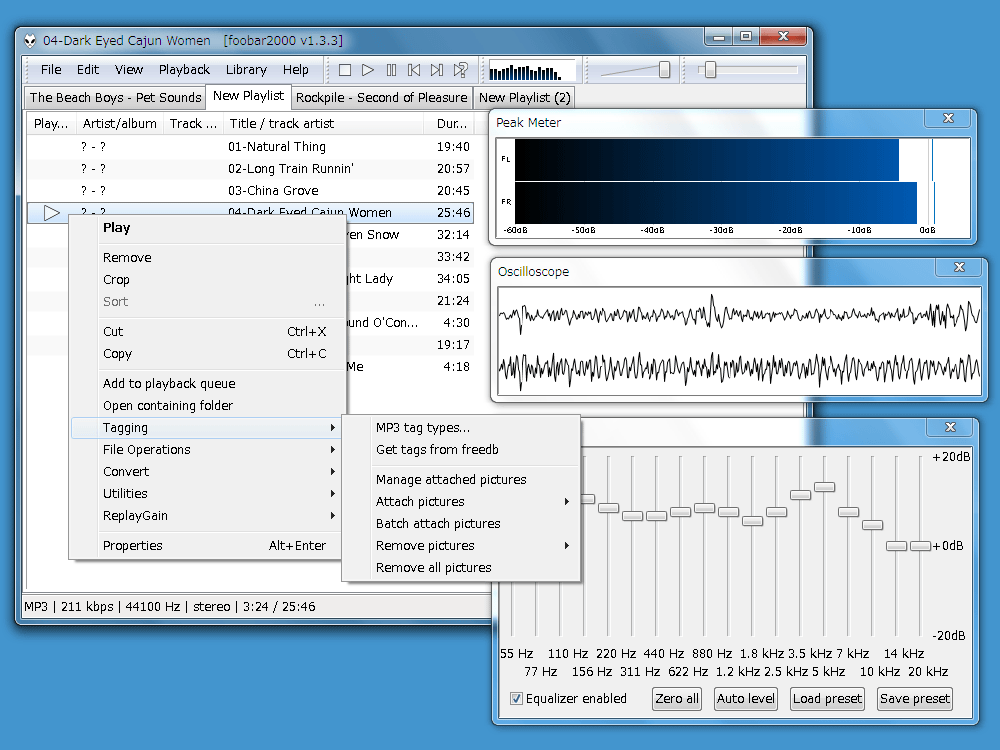Click the Auto level button
Image resolution: width=1000 pixels, height=750 pixels.
click(x=746, y=698)
